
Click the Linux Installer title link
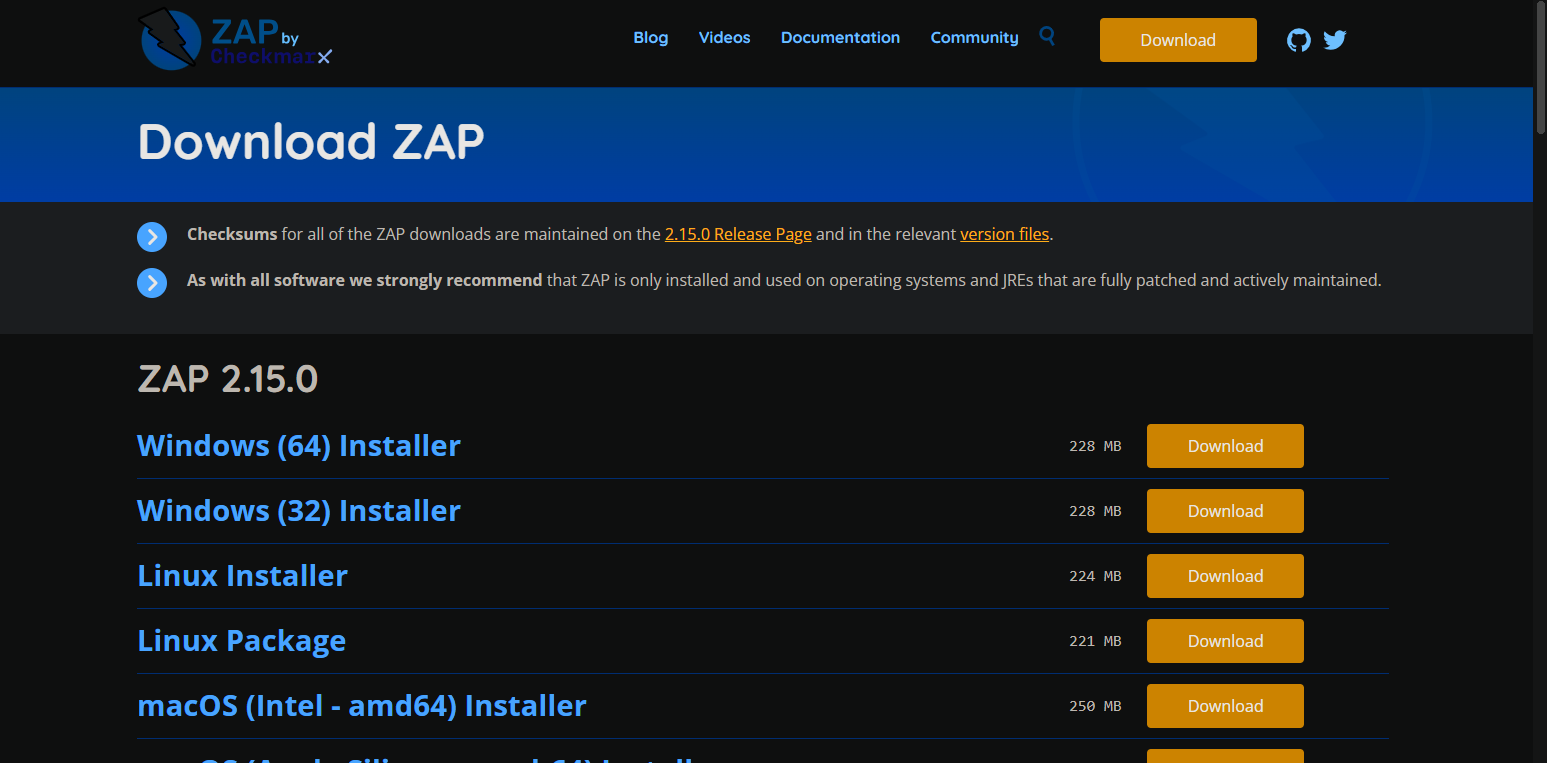[242, 575]
